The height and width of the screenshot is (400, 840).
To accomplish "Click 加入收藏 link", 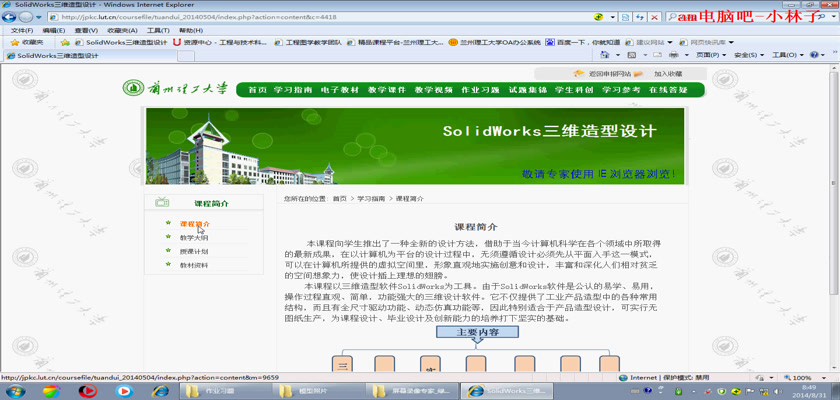I will [668, 74].
